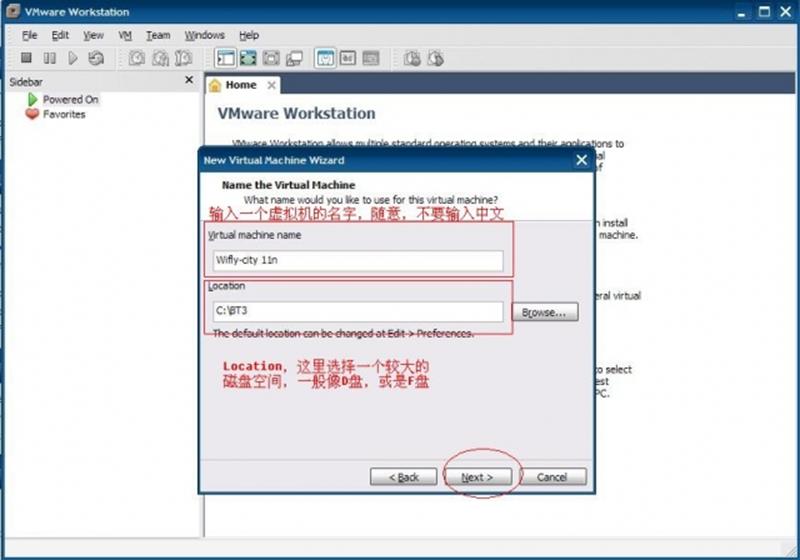Click the Full Screen mode icon

248,58
